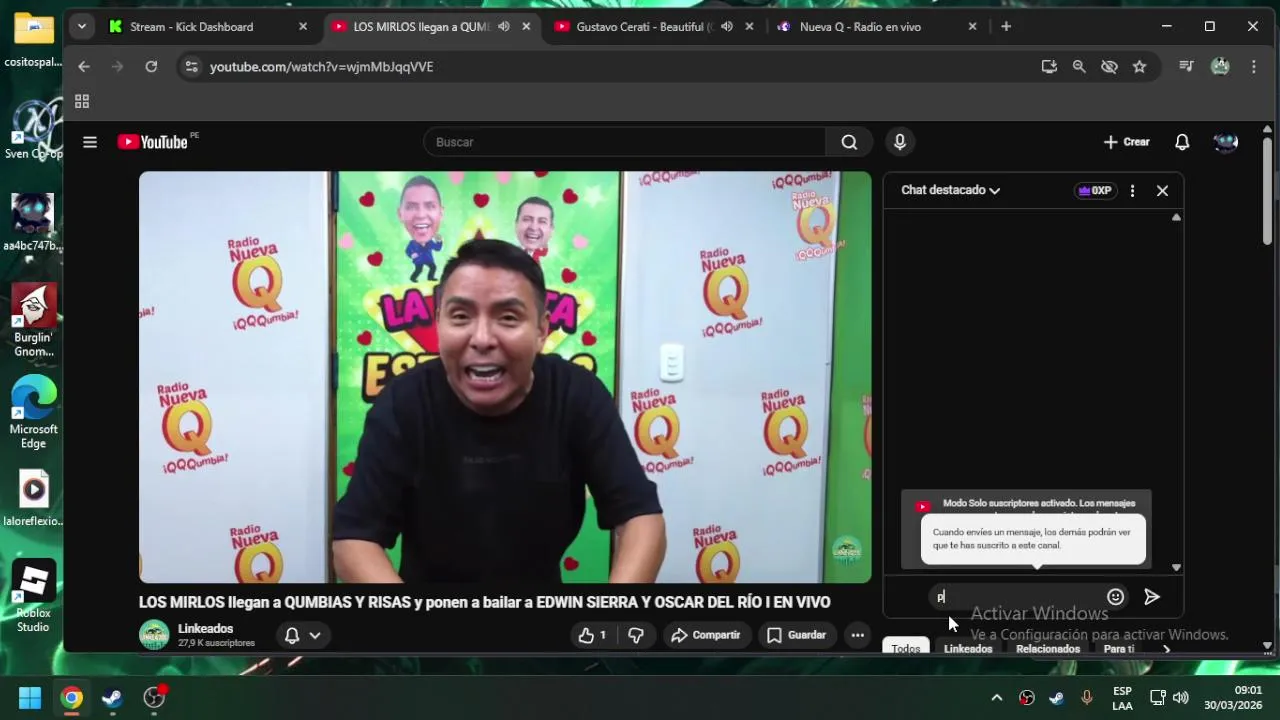
Task: Open the zoom magnifier icon in address bar
Action: tap(1079, 66)
